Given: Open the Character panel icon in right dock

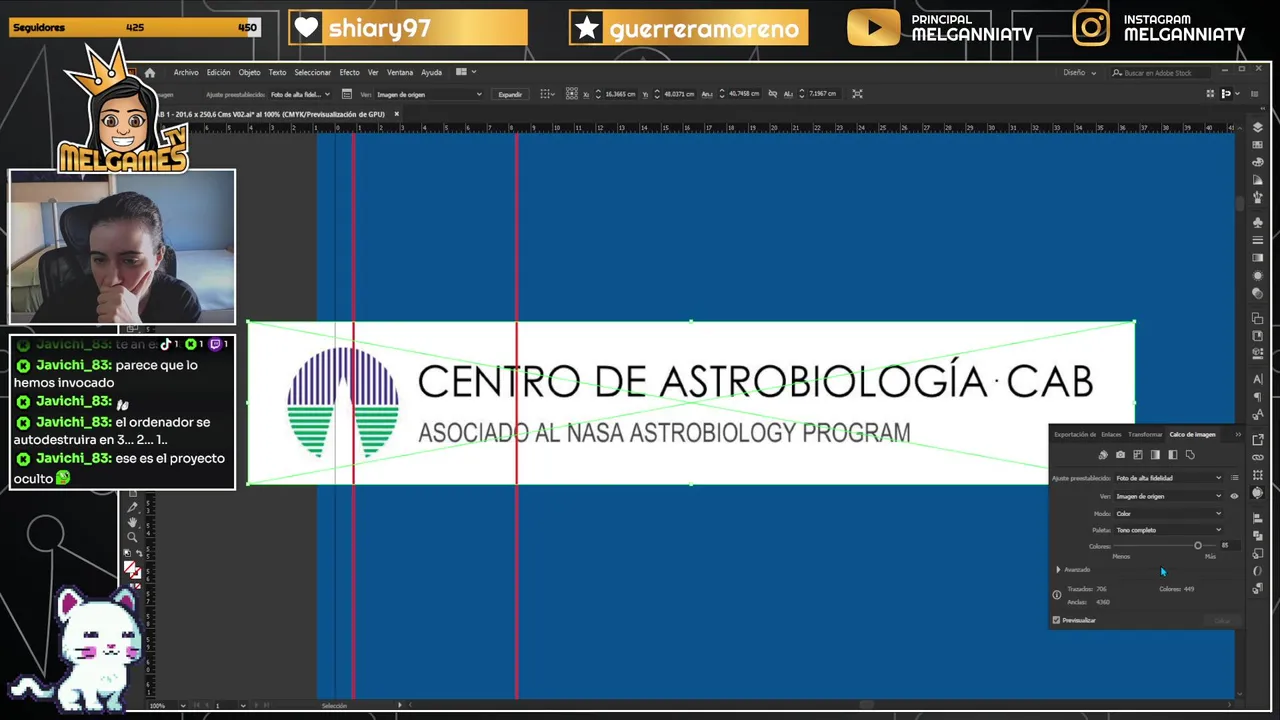Looking at the screenshot, I should point(1258,378).
